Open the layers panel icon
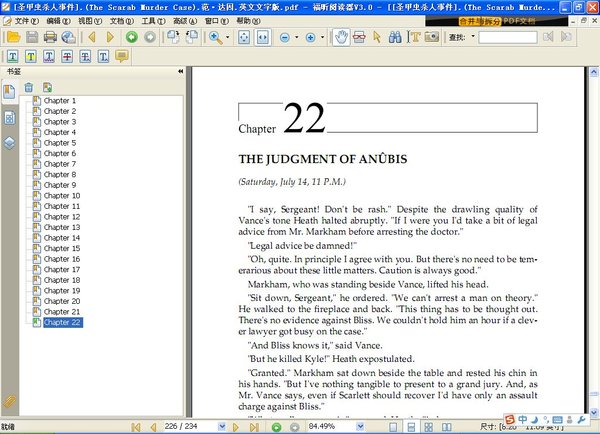This screenshot has width=600, height=434. [x=10, y=143]
